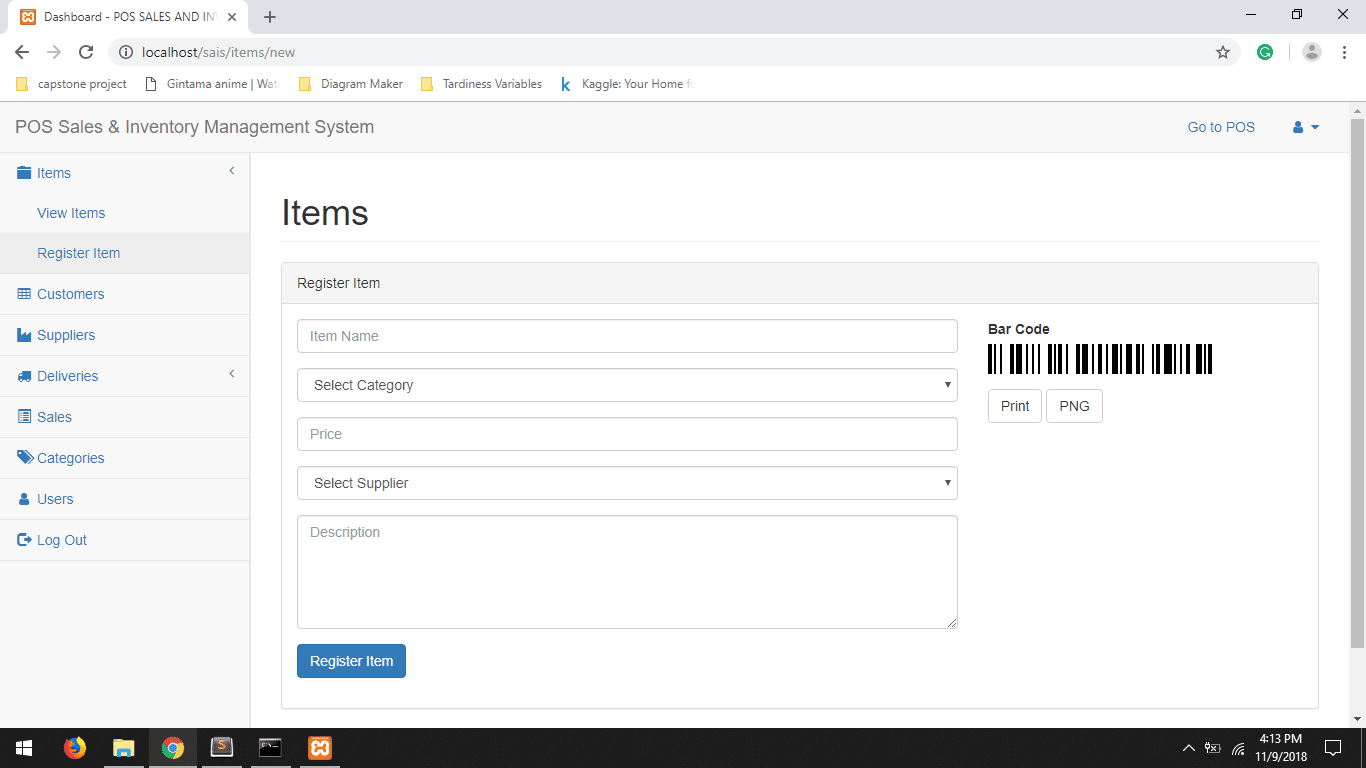
Task: Open the Select Supplier dropdown
Action: [627, 483]
